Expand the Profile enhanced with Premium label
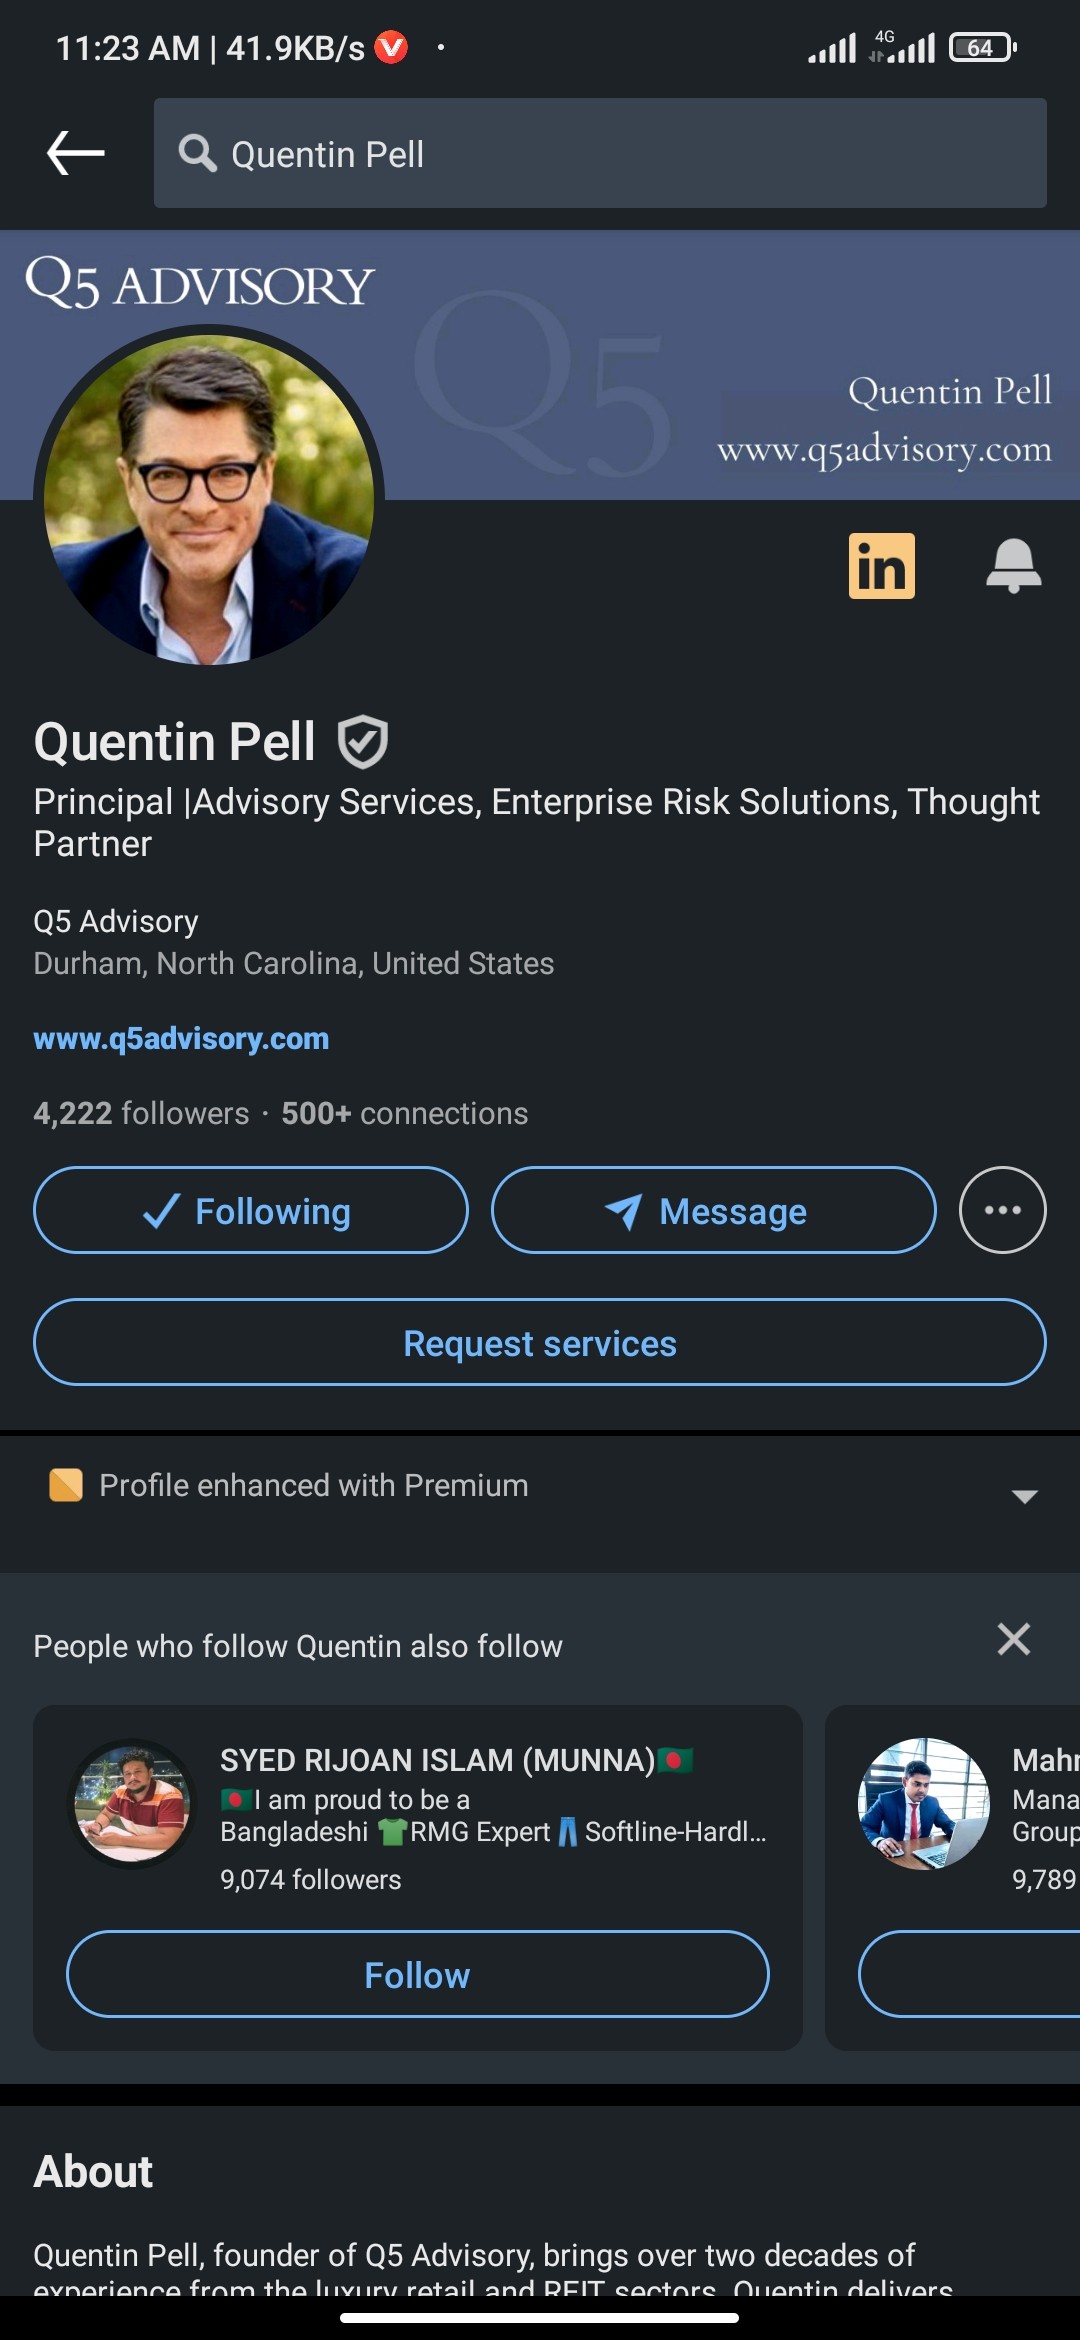This screenshot has height=2340, width=1080. (313, 1485)
